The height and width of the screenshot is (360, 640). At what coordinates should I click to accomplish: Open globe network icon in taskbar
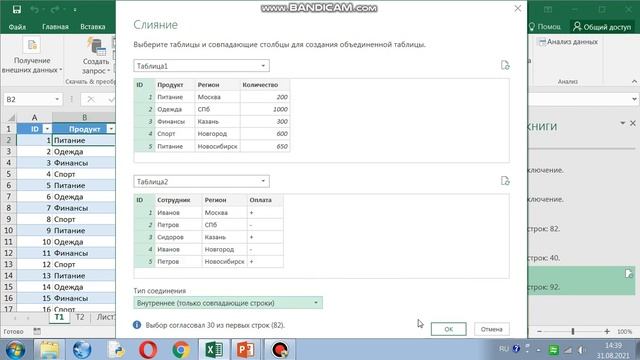tap(82, 350)
